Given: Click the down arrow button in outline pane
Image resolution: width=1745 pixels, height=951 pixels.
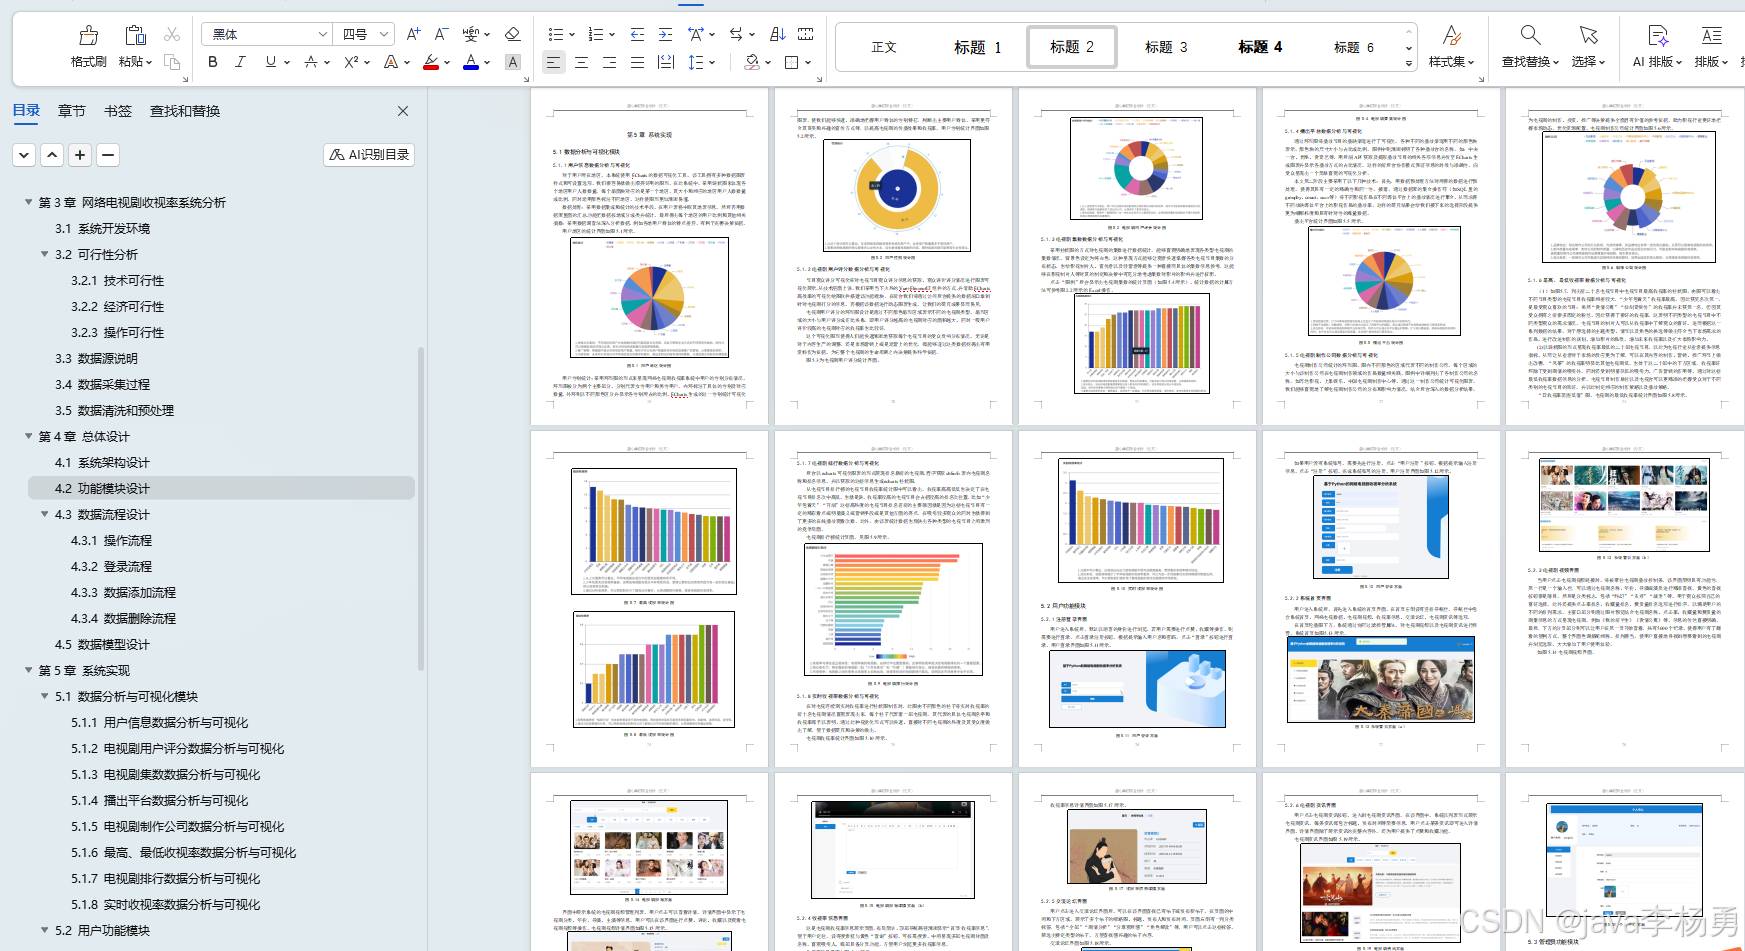Looking at the screenshot, I should (24, 155).
